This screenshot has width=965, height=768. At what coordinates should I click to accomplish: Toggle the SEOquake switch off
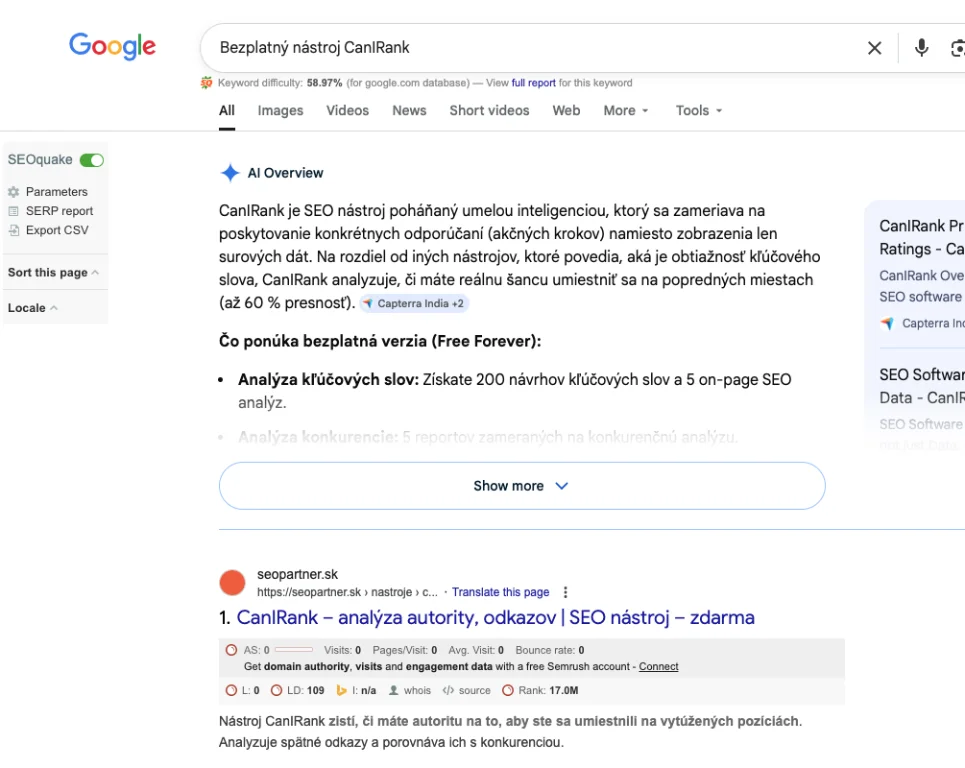92,160
